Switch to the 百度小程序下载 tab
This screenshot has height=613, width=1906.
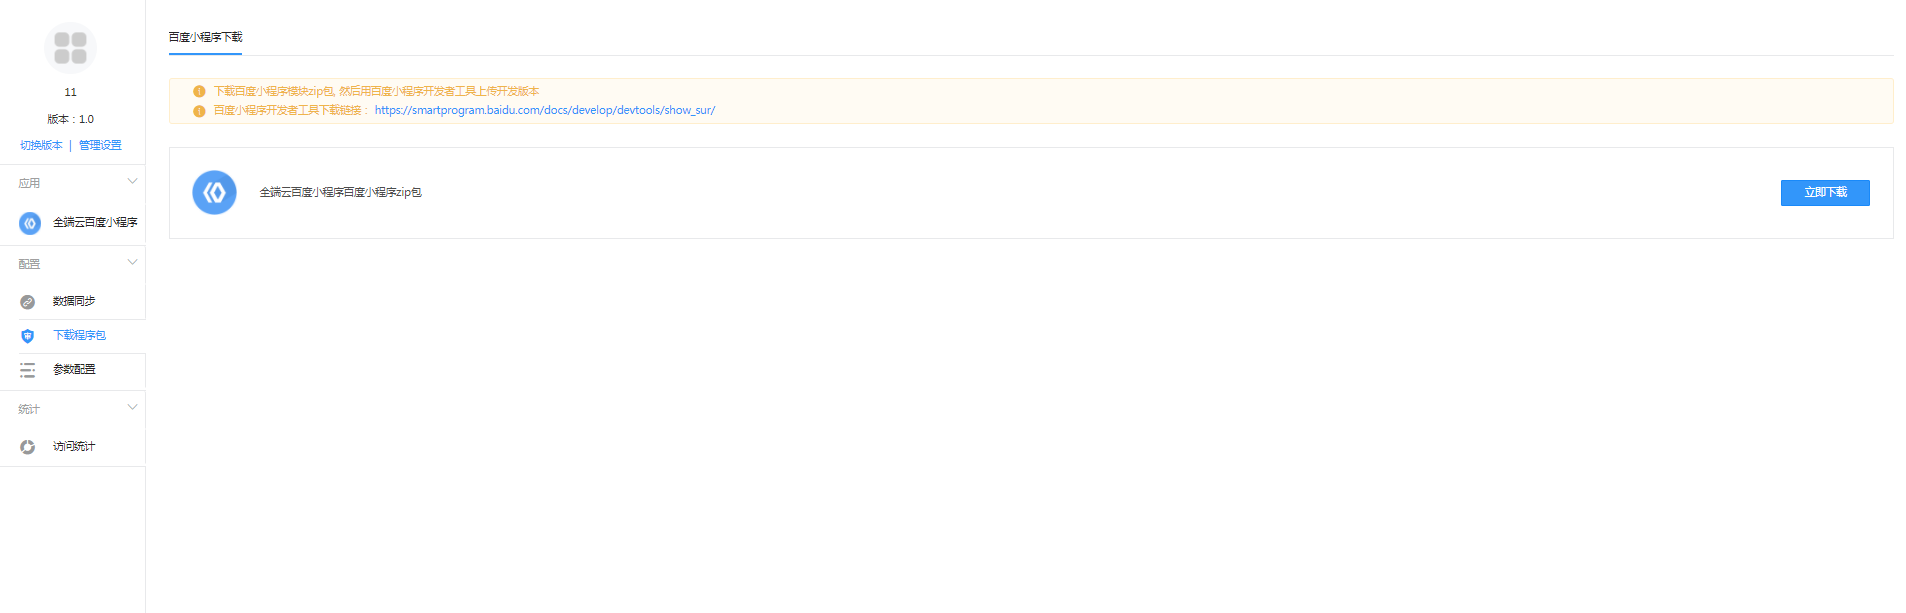205,38
